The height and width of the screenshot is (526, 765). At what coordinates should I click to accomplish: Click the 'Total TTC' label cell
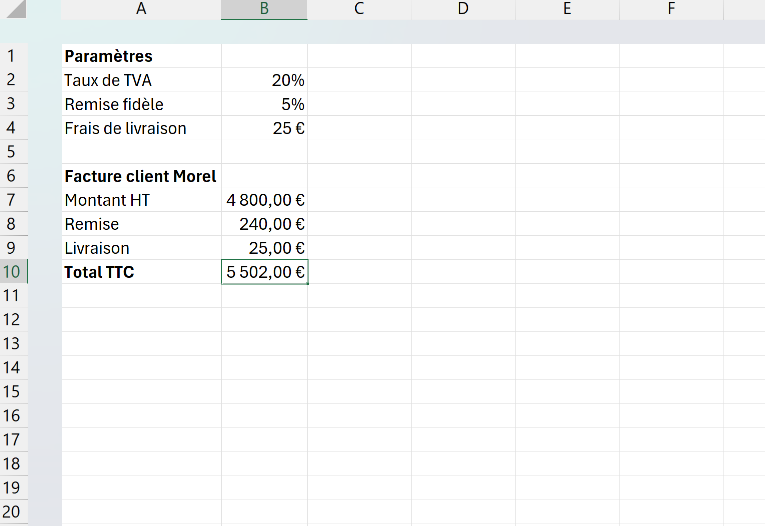tap(141, 272)
